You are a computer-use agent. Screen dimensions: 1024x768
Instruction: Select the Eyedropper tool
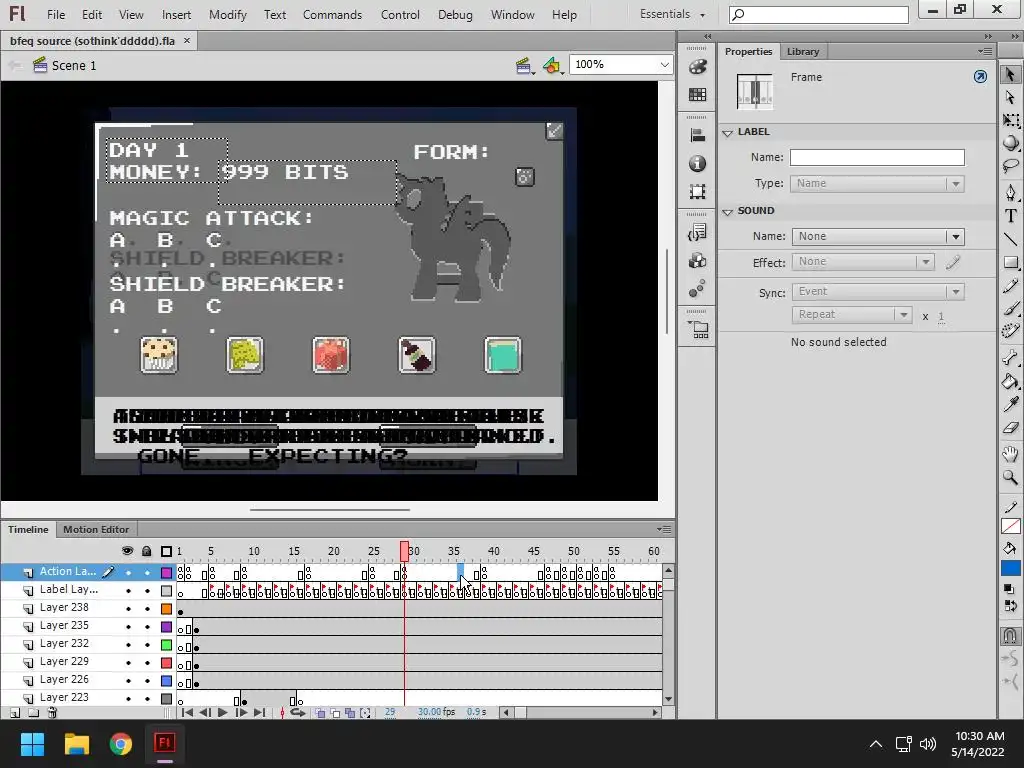(x=1010, y=404)
